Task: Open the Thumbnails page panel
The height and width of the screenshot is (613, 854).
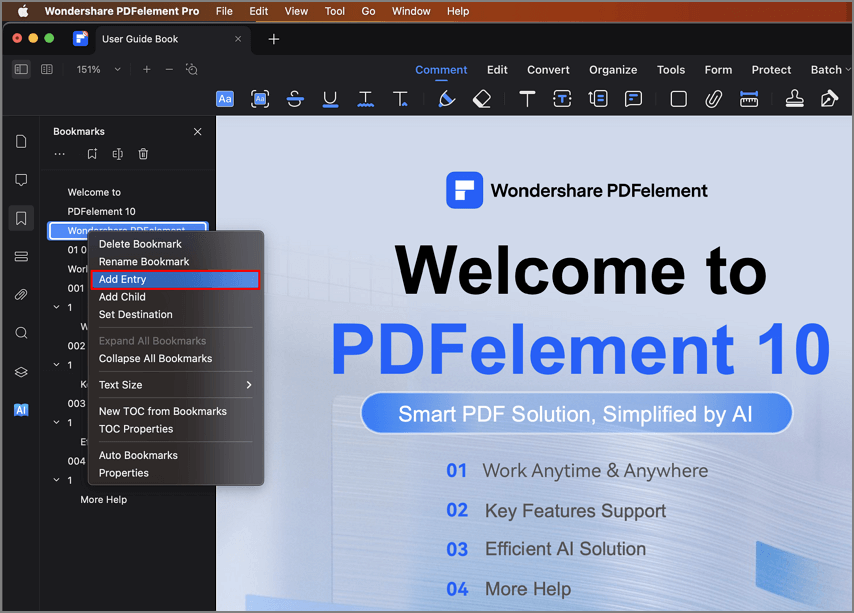Action: pyautogui.click(x=21, y=142)
